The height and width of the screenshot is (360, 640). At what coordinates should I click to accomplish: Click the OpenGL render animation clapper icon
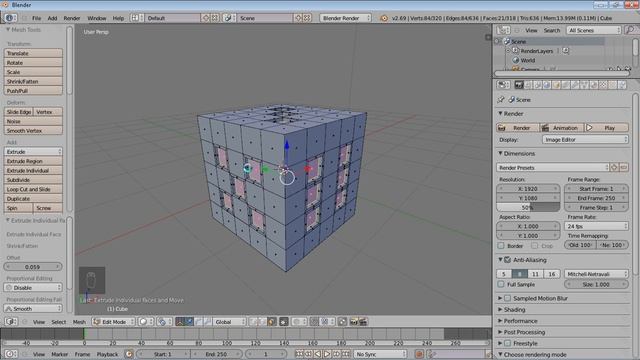click(362, 322)
